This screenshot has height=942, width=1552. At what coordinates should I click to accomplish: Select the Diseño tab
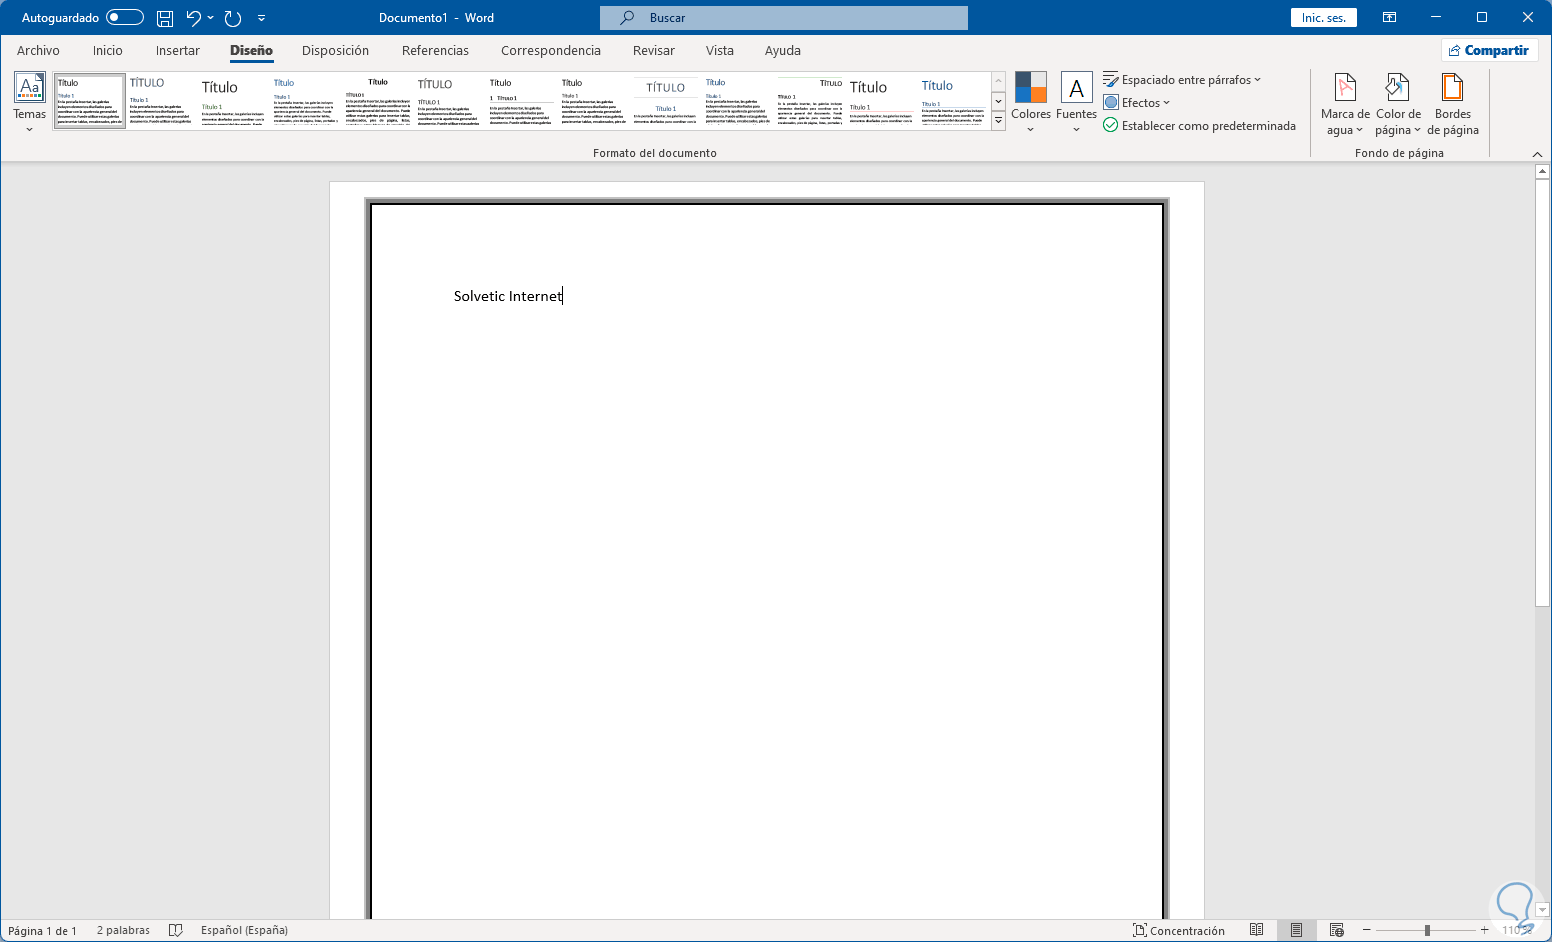[251, 51]
